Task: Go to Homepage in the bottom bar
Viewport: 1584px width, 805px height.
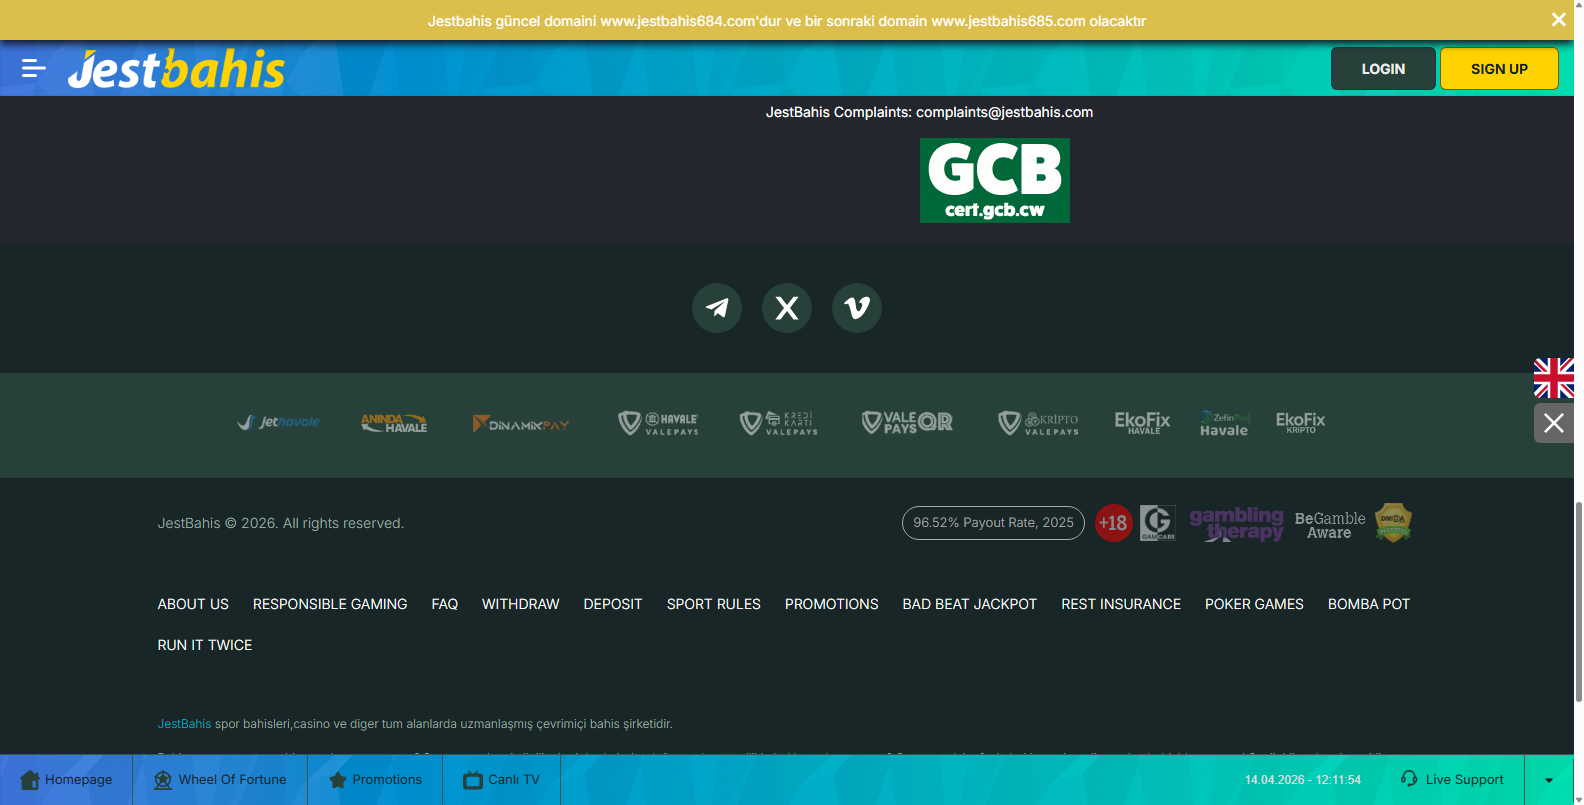Action: [66, 780]
